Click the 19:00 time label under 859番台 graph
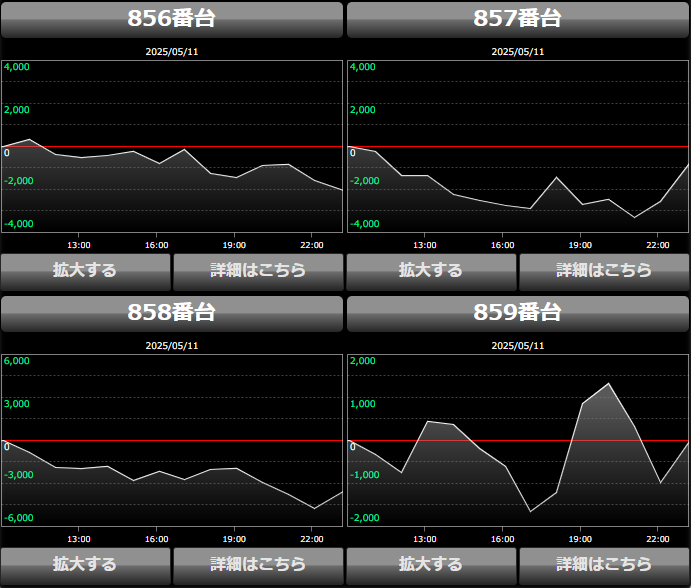 [580, 539]
